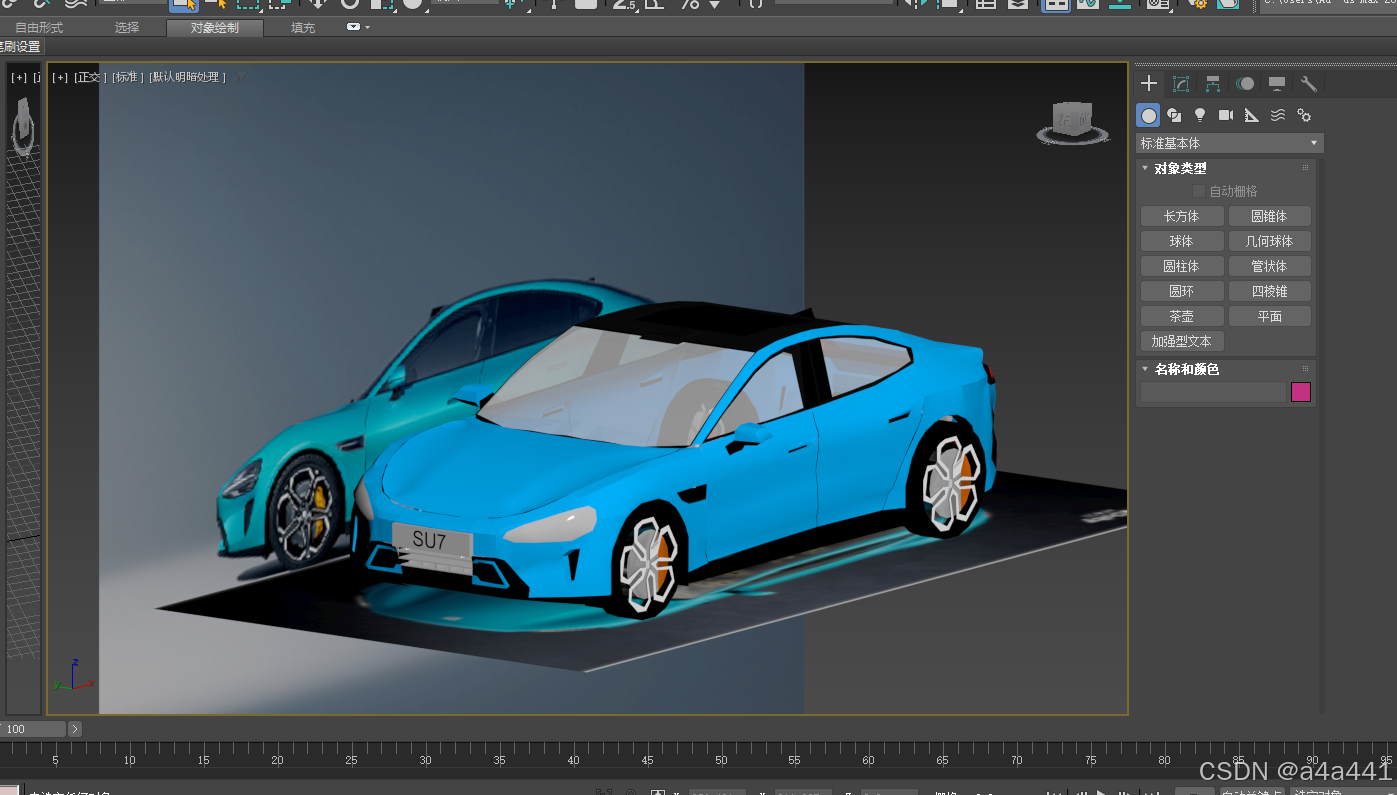This screenshot has width=1397, height=795.
Task: Select the Shapes category icon
Action: point(1174,115)
